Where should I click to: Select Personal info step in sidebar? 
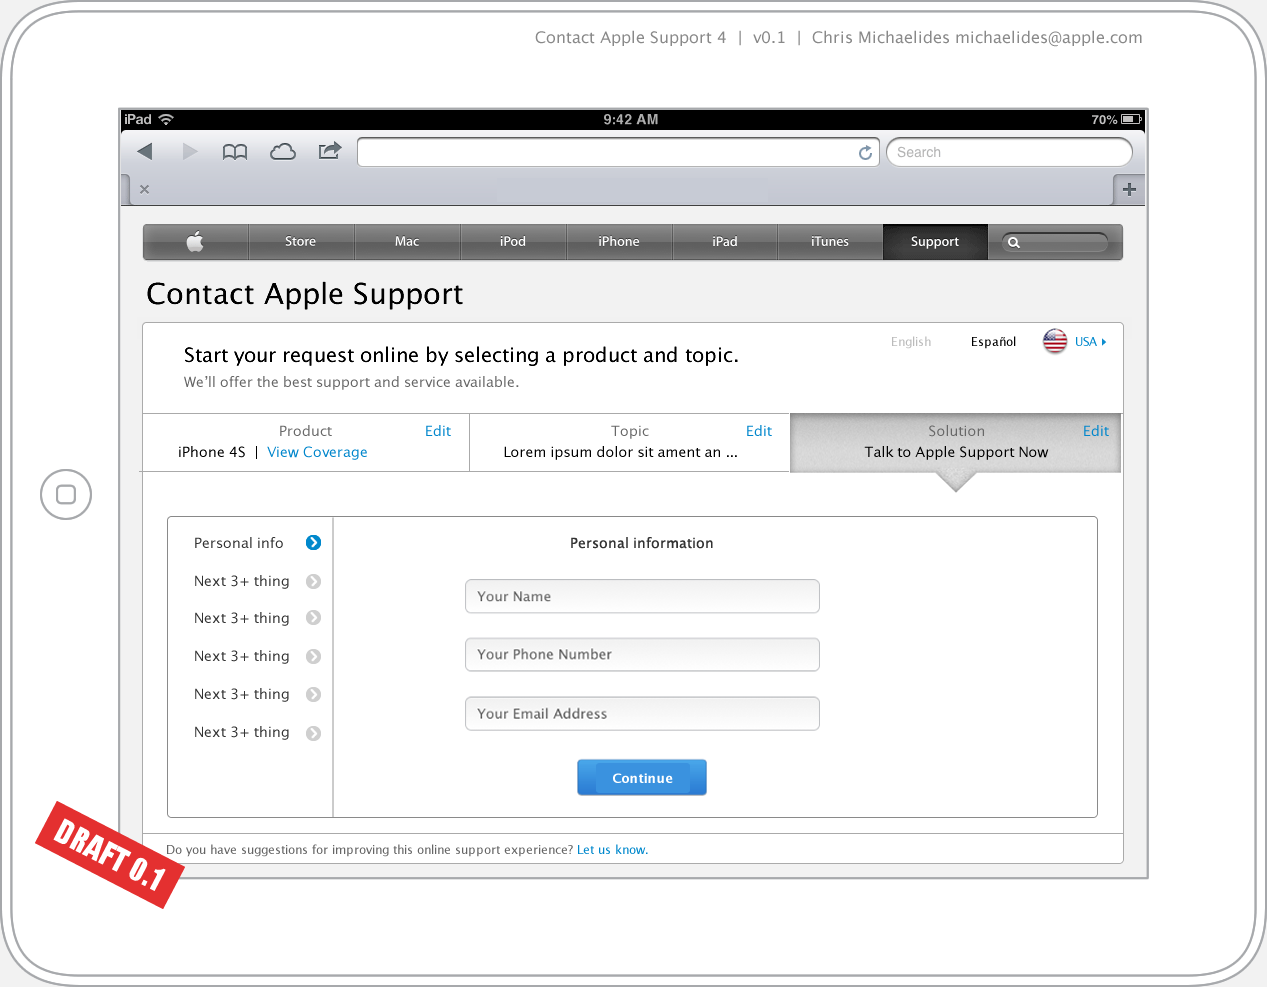[x=239, y=543]
